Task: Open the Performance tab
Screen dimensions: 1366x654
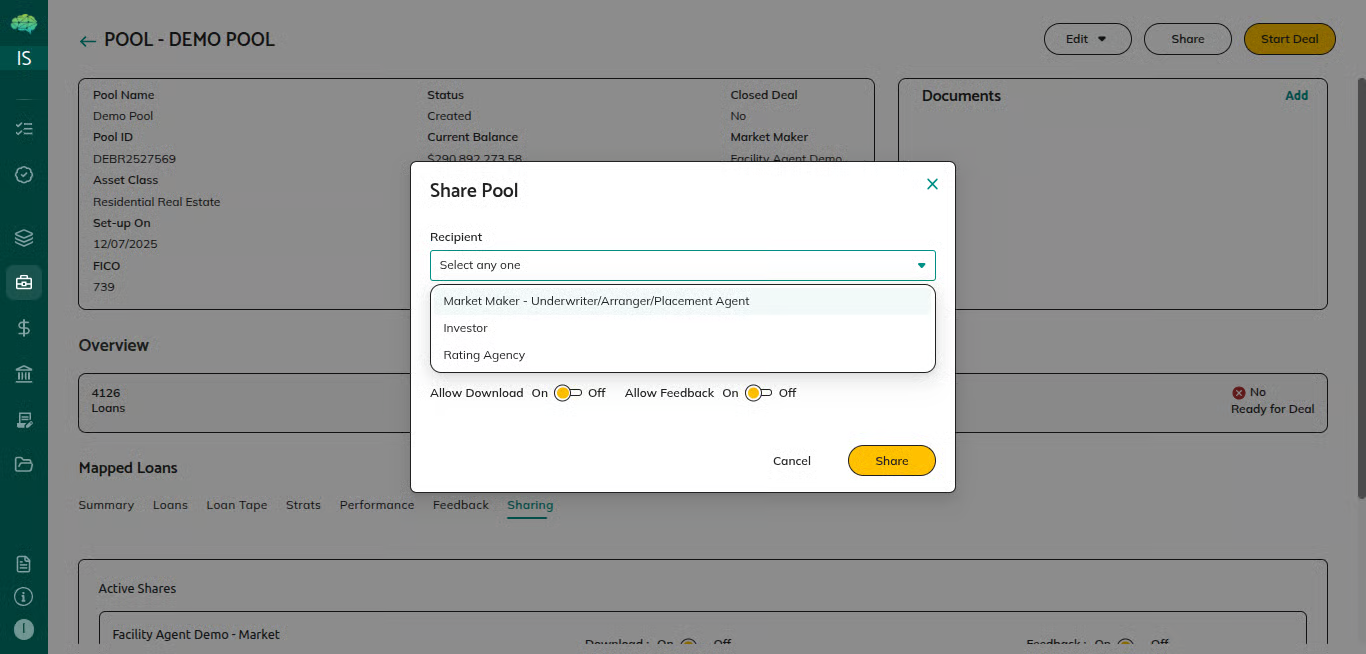Action: tap(377, 505)
